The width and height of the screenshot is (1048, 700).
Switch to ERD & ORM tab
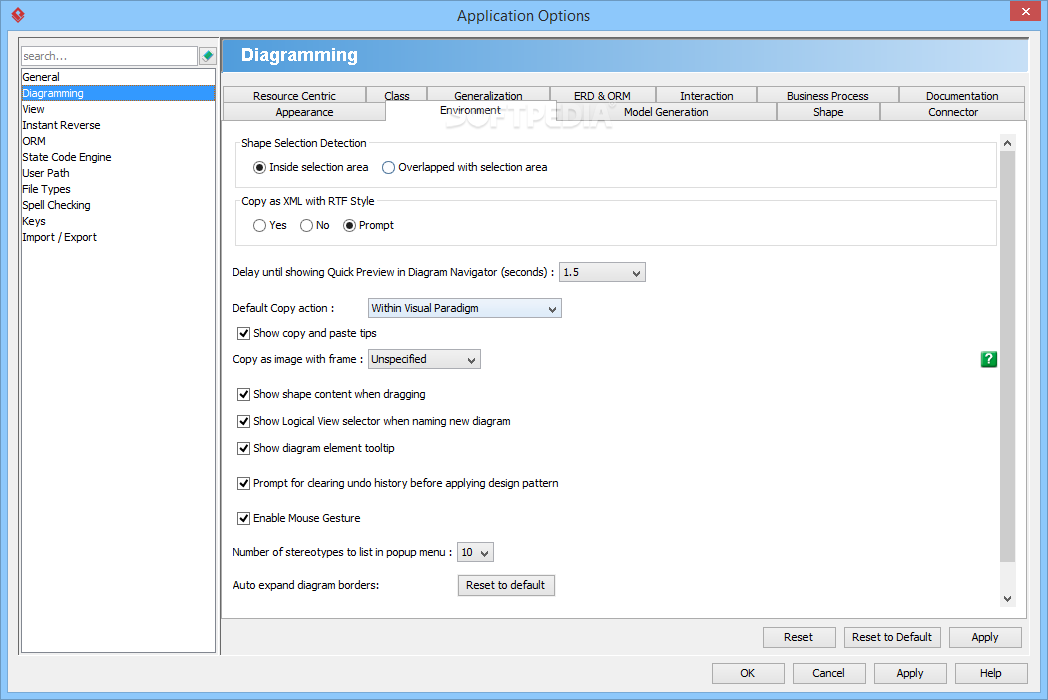click(602, 95)
